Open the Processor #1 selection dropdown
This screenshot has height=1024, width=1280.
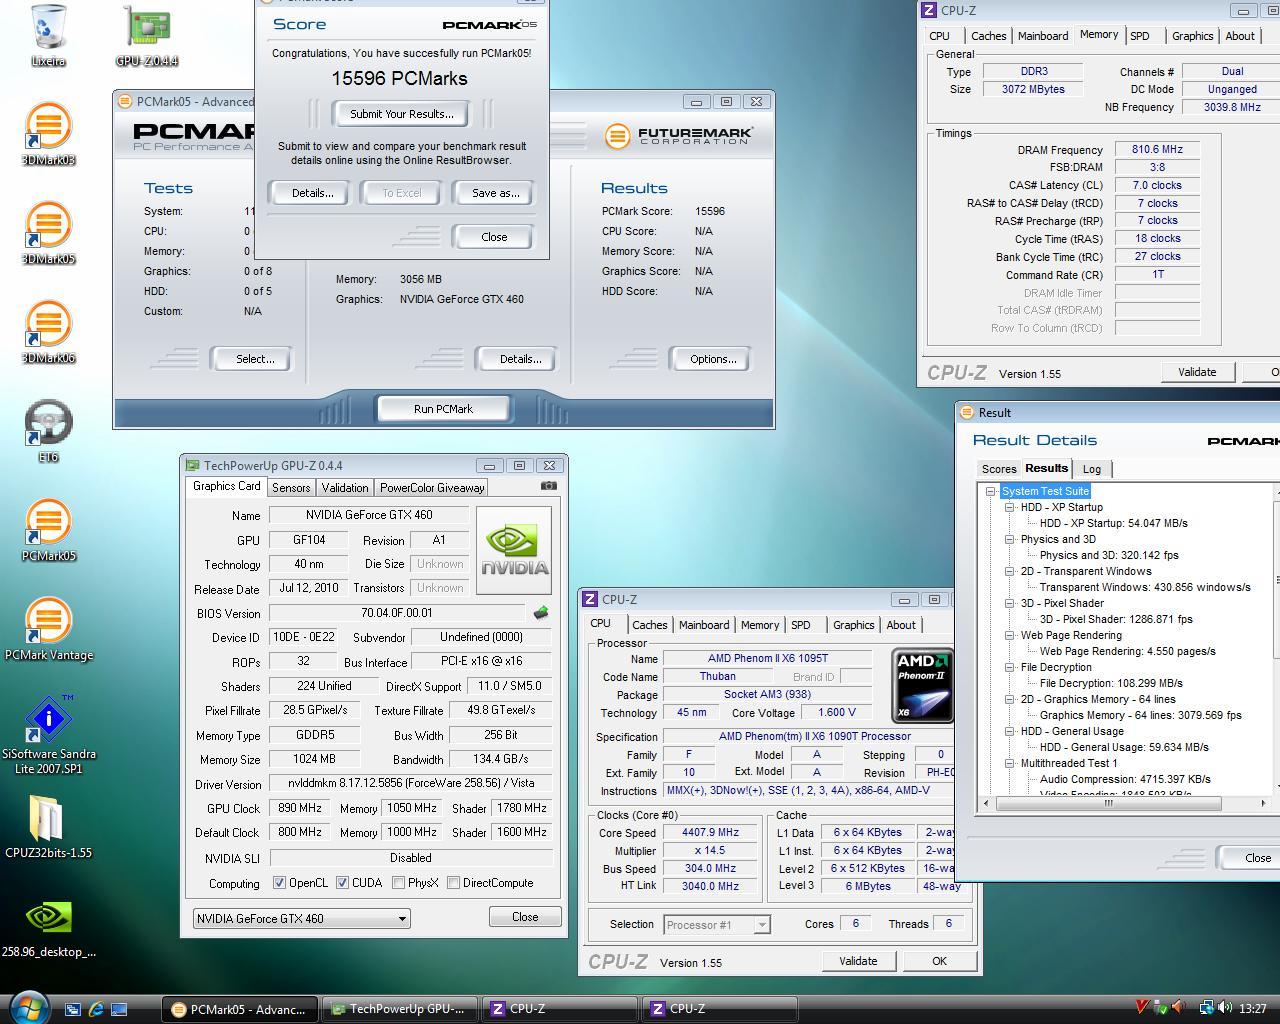[x=716, y=925]
